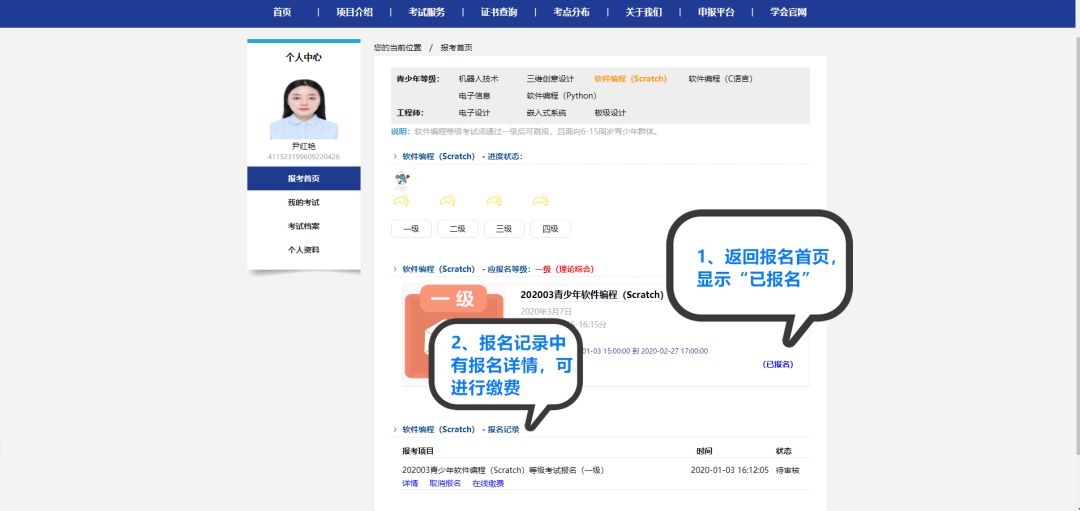The image size is (1080, 511).
Task: Click the robot mascot progress icon
Action: 402,180
